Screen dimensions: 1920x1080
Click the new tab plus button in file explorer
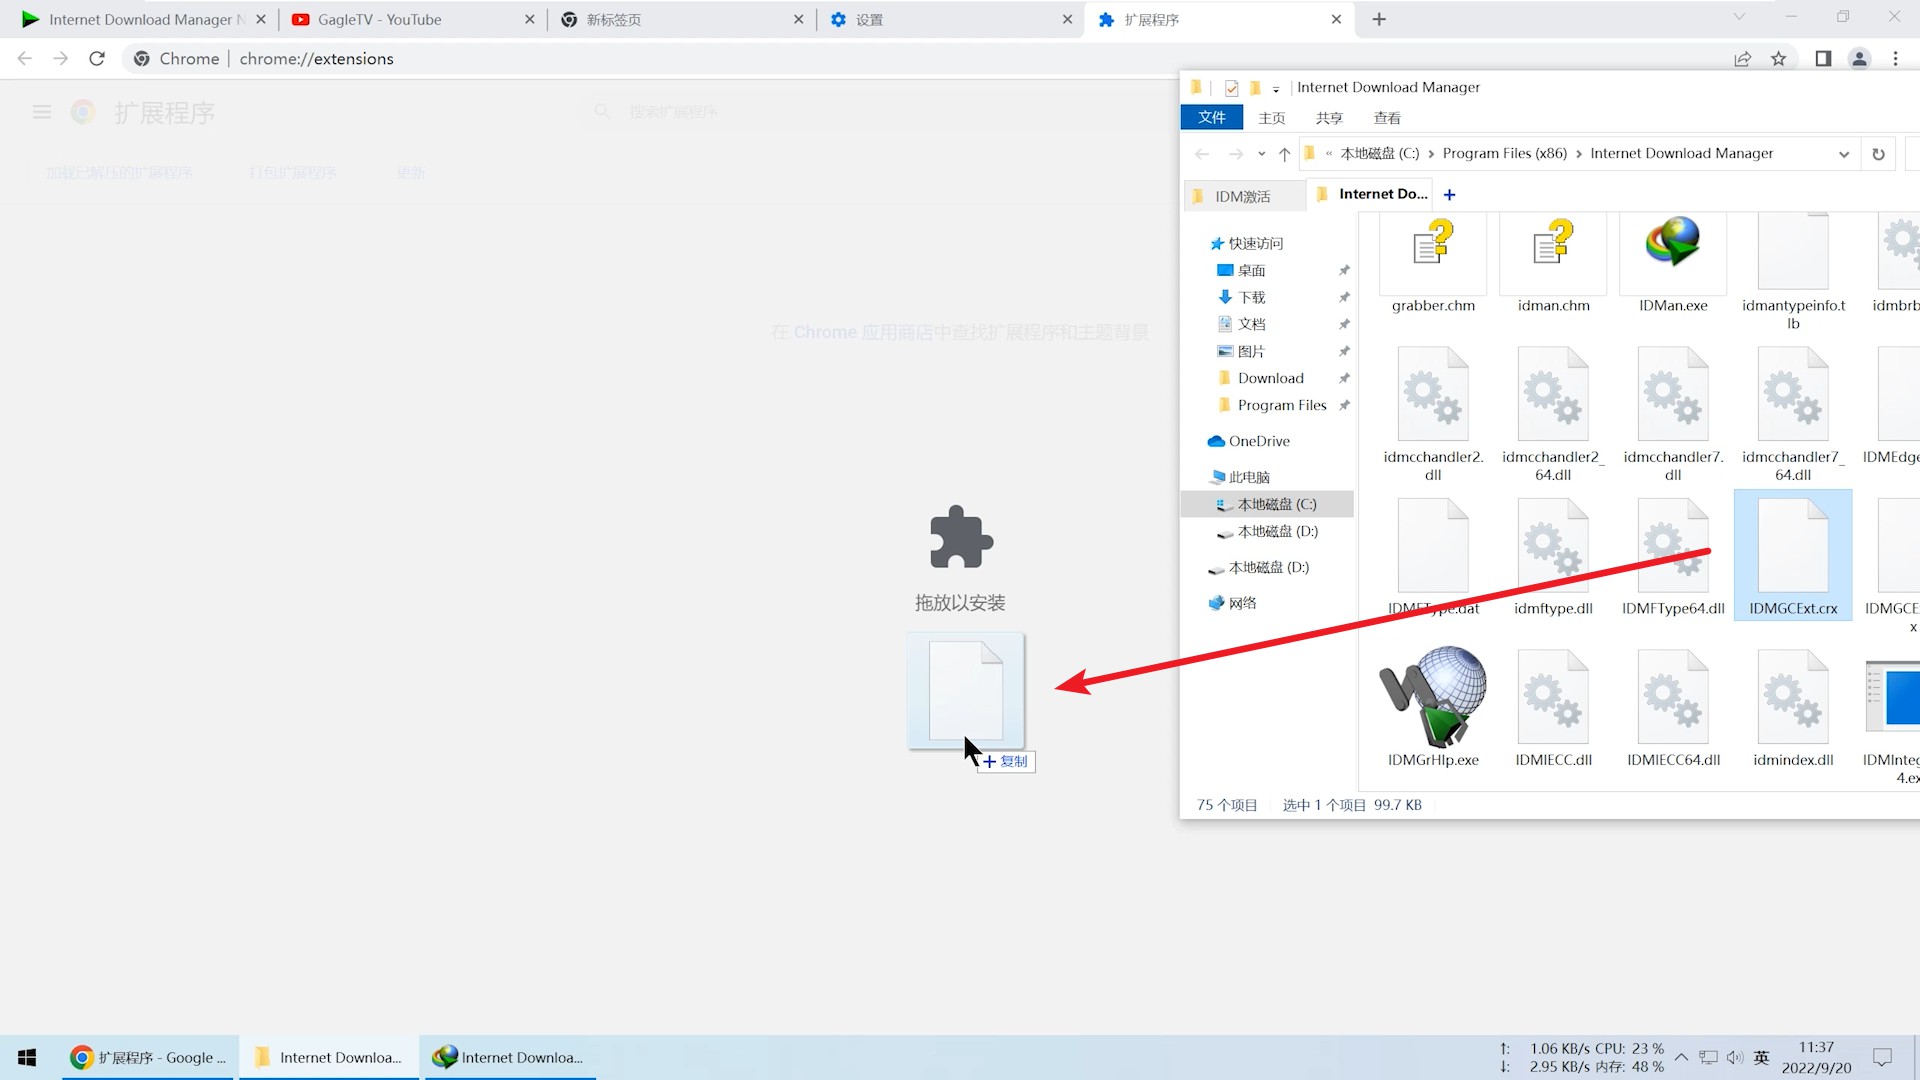1449,194
